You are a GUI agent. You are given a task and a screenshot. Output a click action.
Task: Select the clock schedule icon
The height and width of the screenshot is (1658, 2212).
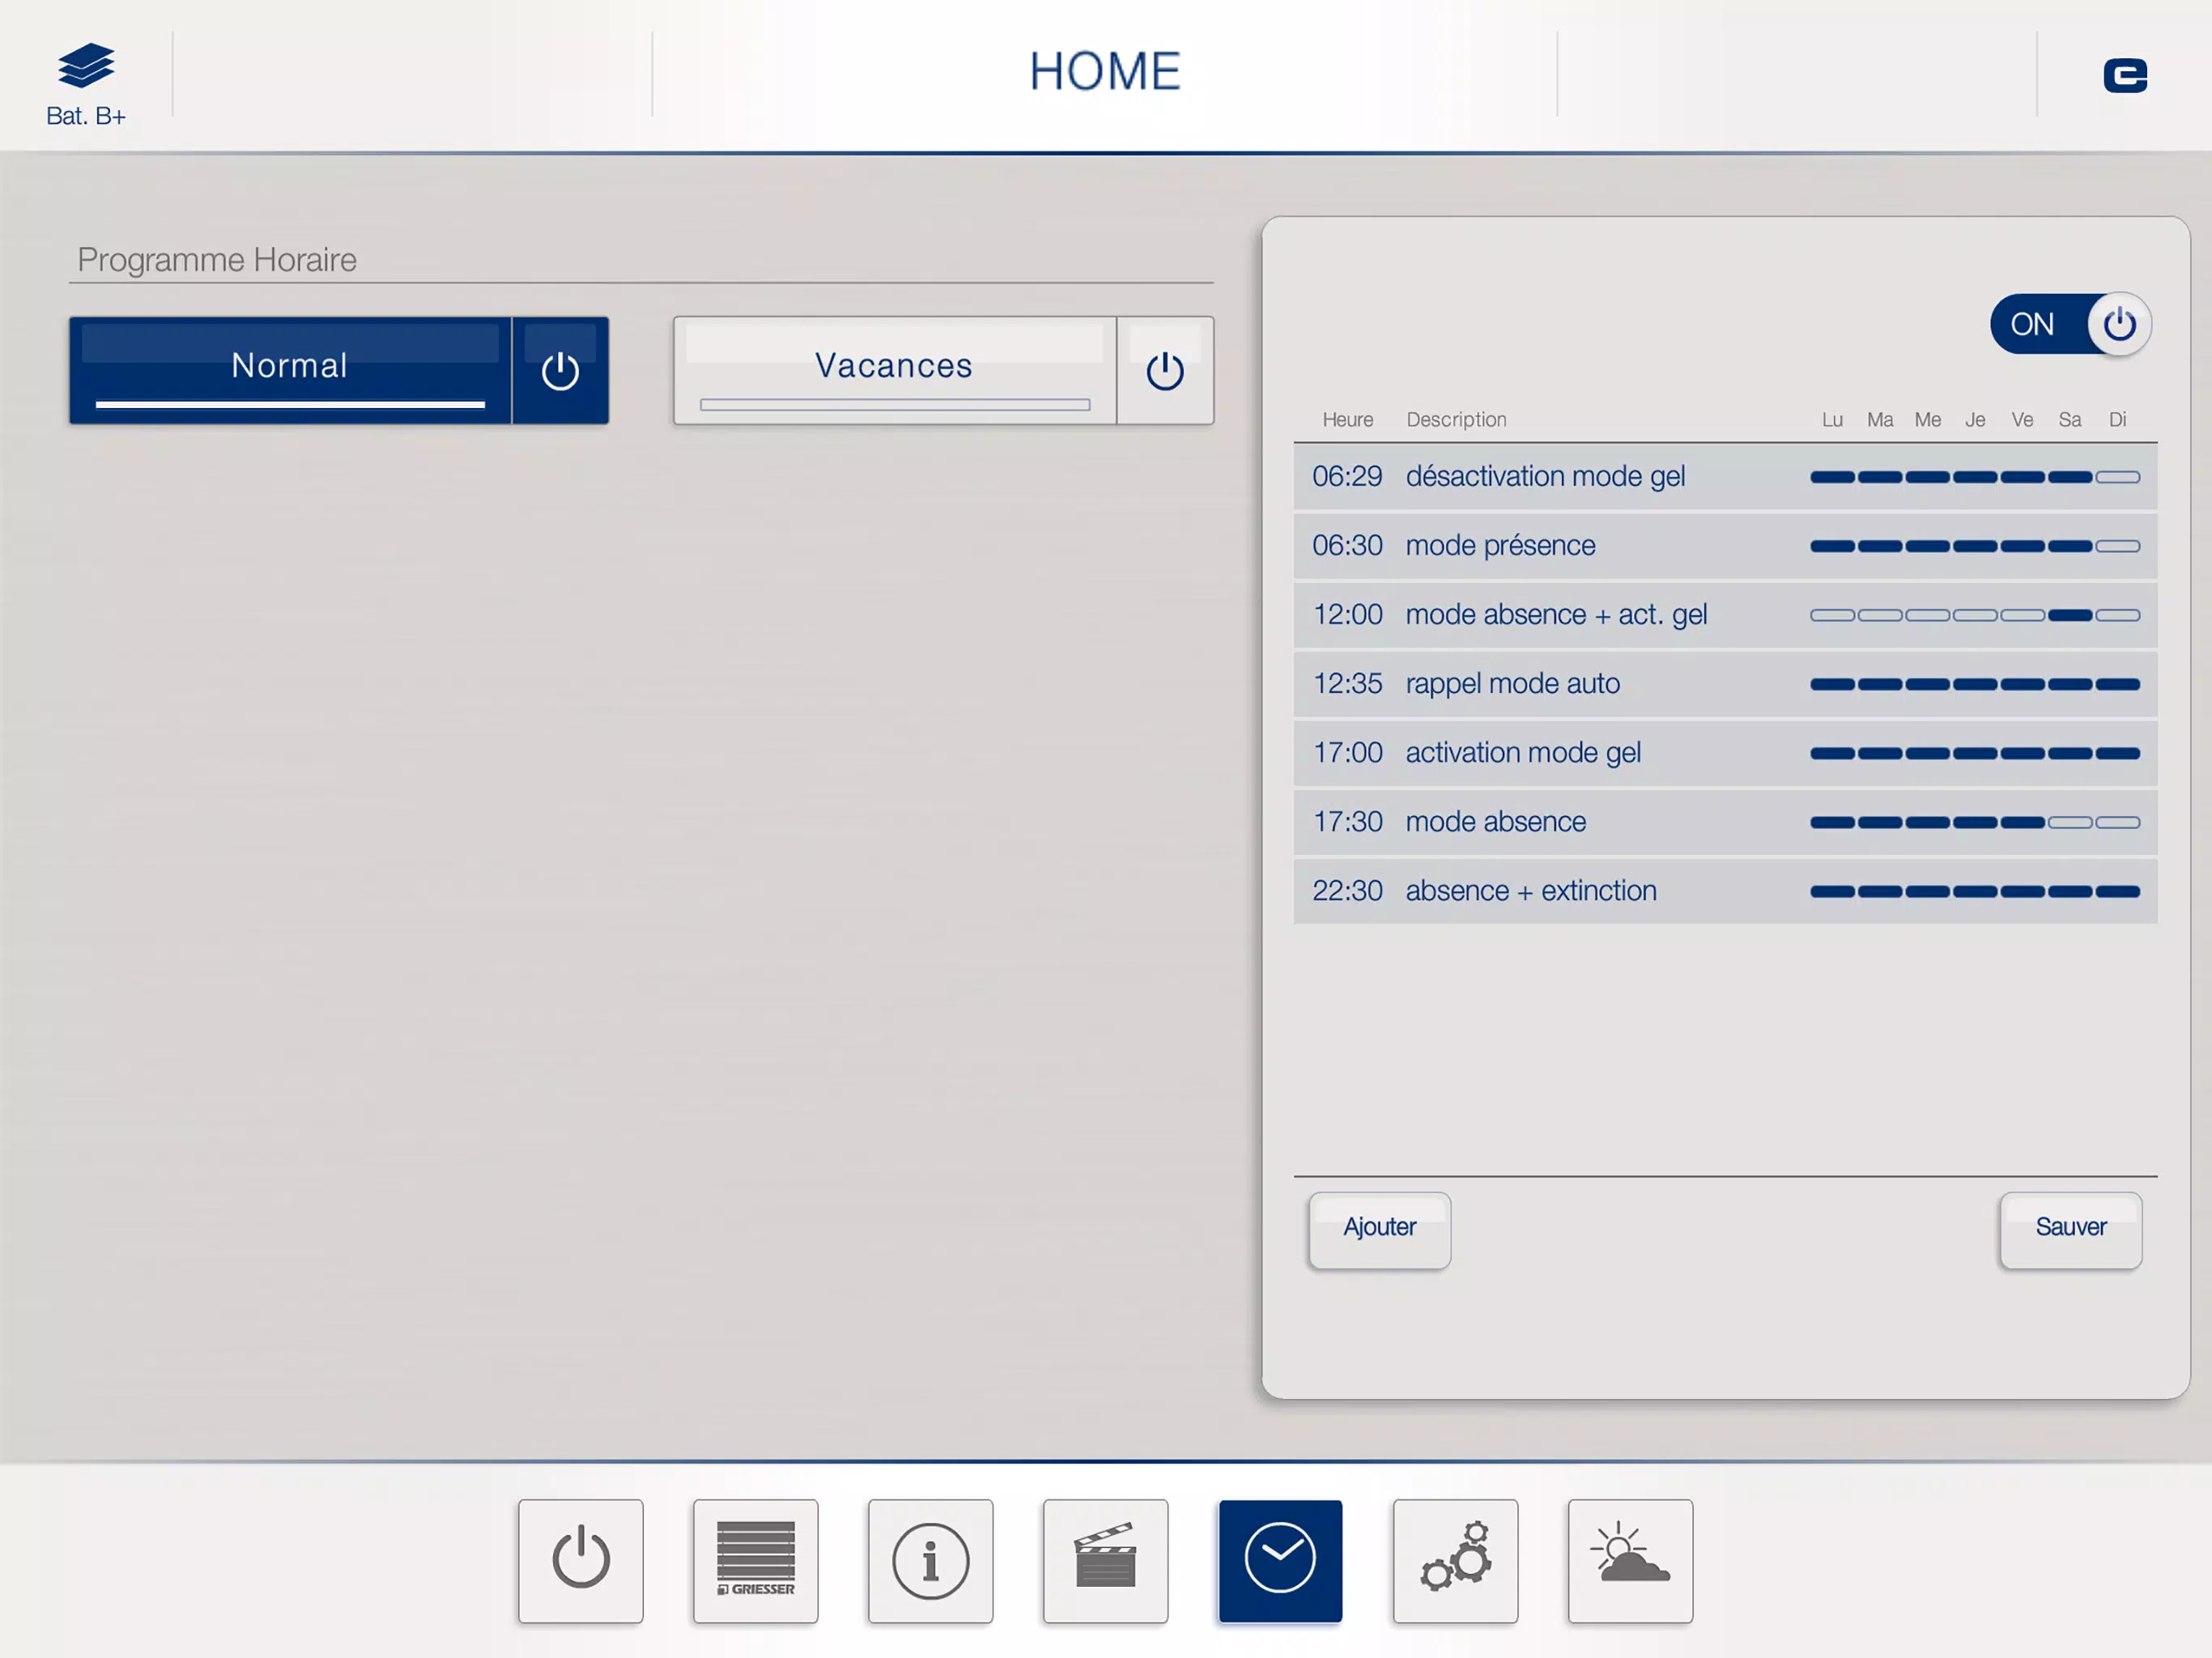(x=1280, y=1559)
